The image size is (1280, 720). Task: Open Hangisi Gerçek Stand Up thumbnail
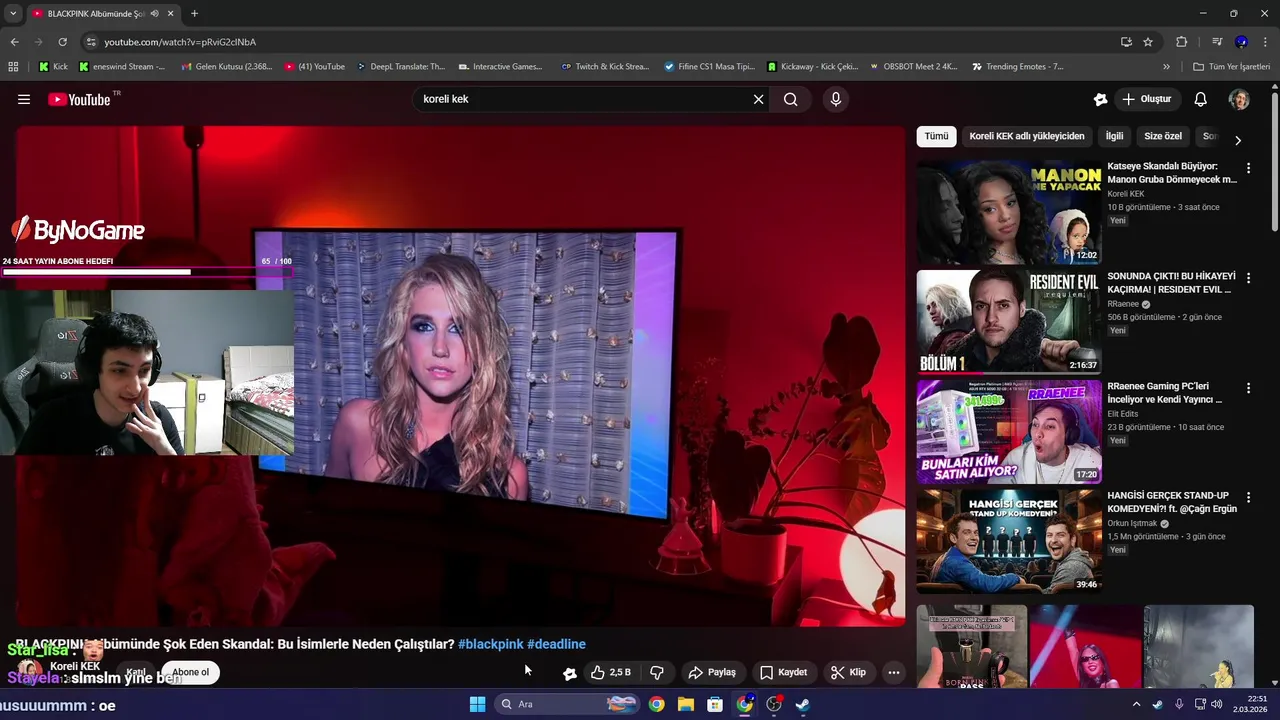point(1009,541)
